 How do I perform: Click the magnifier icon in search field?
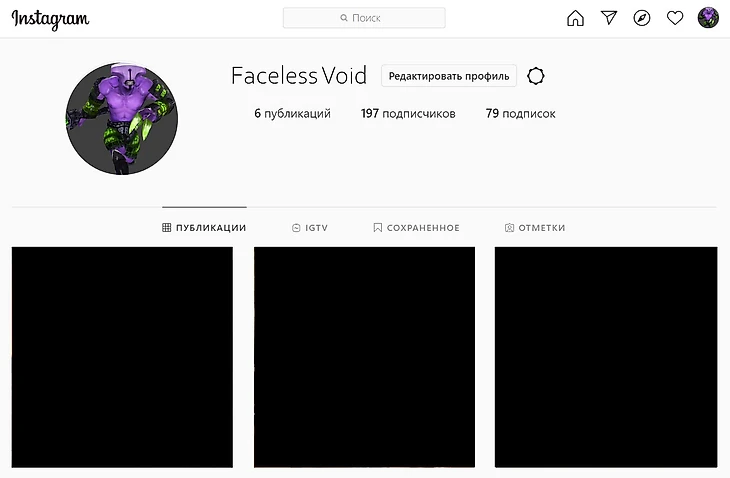[x=344, y=18]
